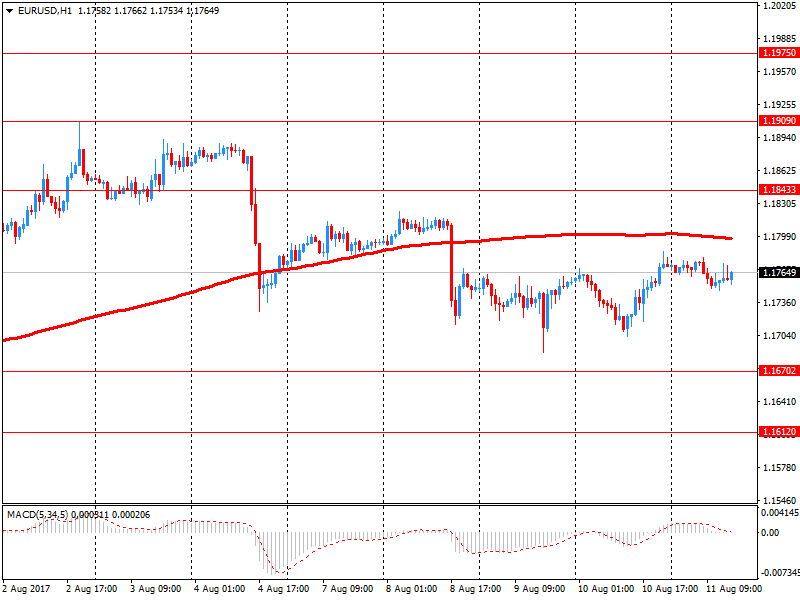Viewport: 800px width, 600px height.
Task: Select the MACD scale value -0.007345
Action: [x=780, y=572]
